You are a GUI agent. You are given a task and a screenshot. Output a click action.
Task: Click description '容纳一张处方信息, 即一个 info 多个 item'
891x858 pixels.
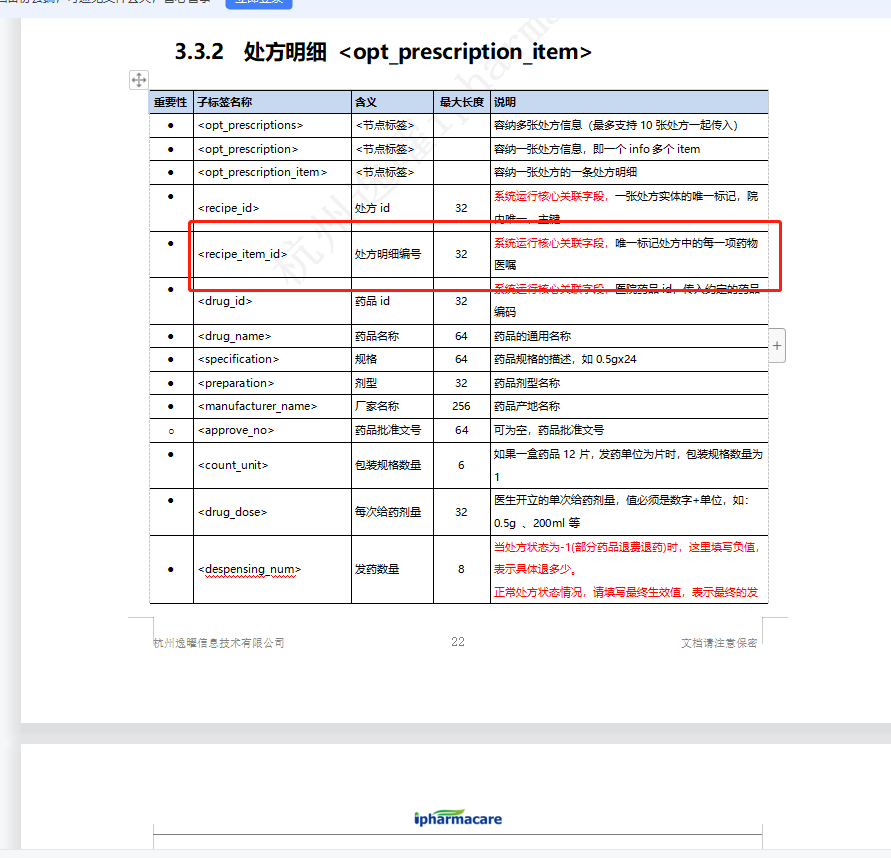597,149
